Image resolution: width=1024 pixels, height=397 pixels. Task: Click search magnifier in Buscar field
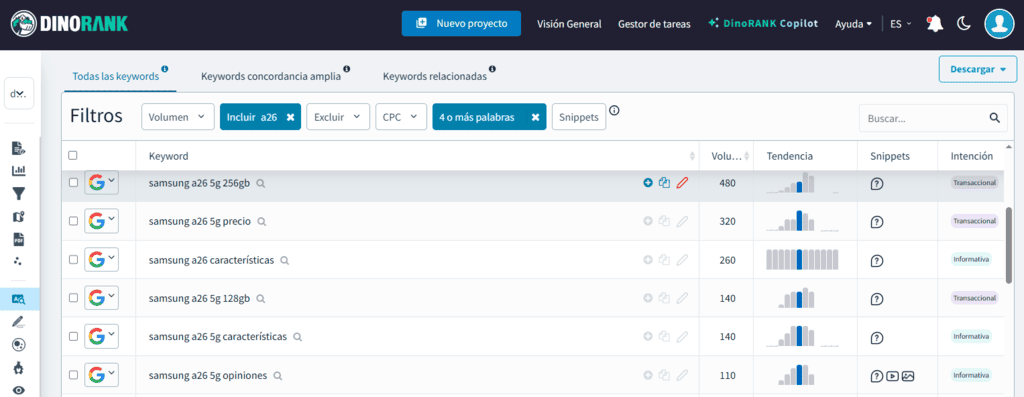pyautogui.click(x=995, y=118)
